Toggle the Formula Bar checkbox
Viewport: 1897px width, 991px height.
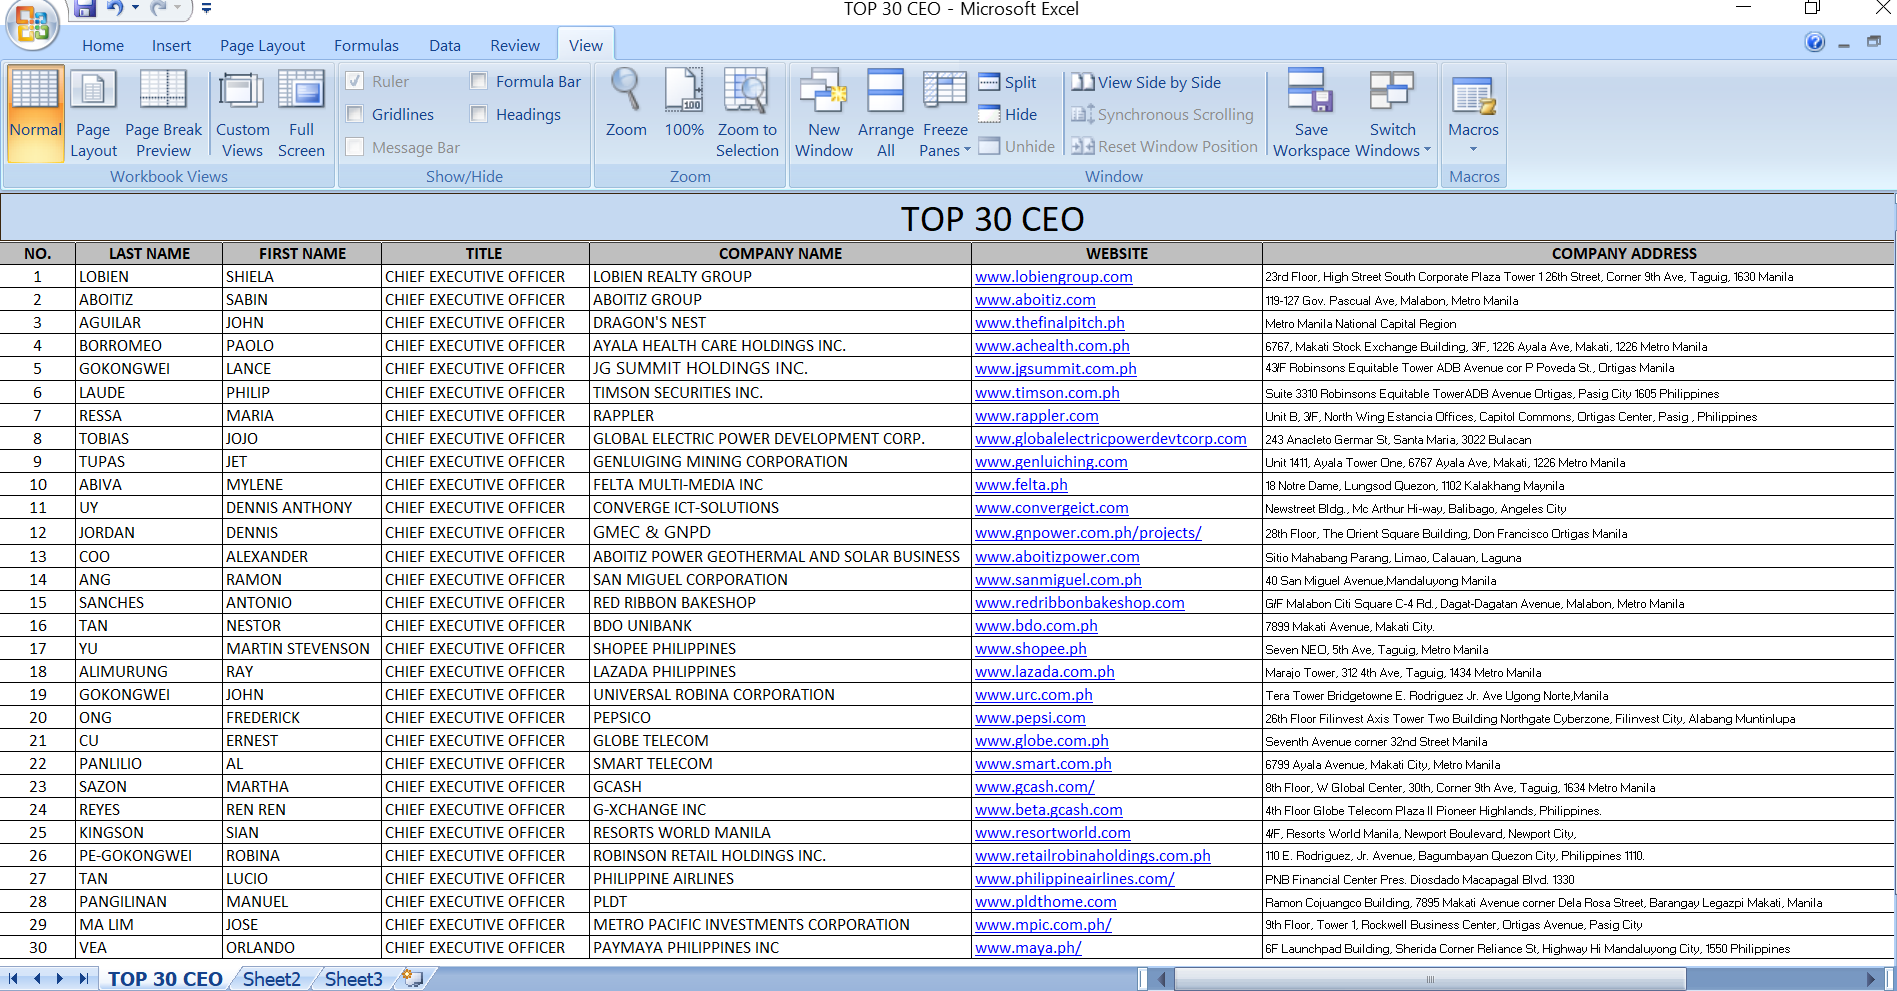[x=479, y=81]
